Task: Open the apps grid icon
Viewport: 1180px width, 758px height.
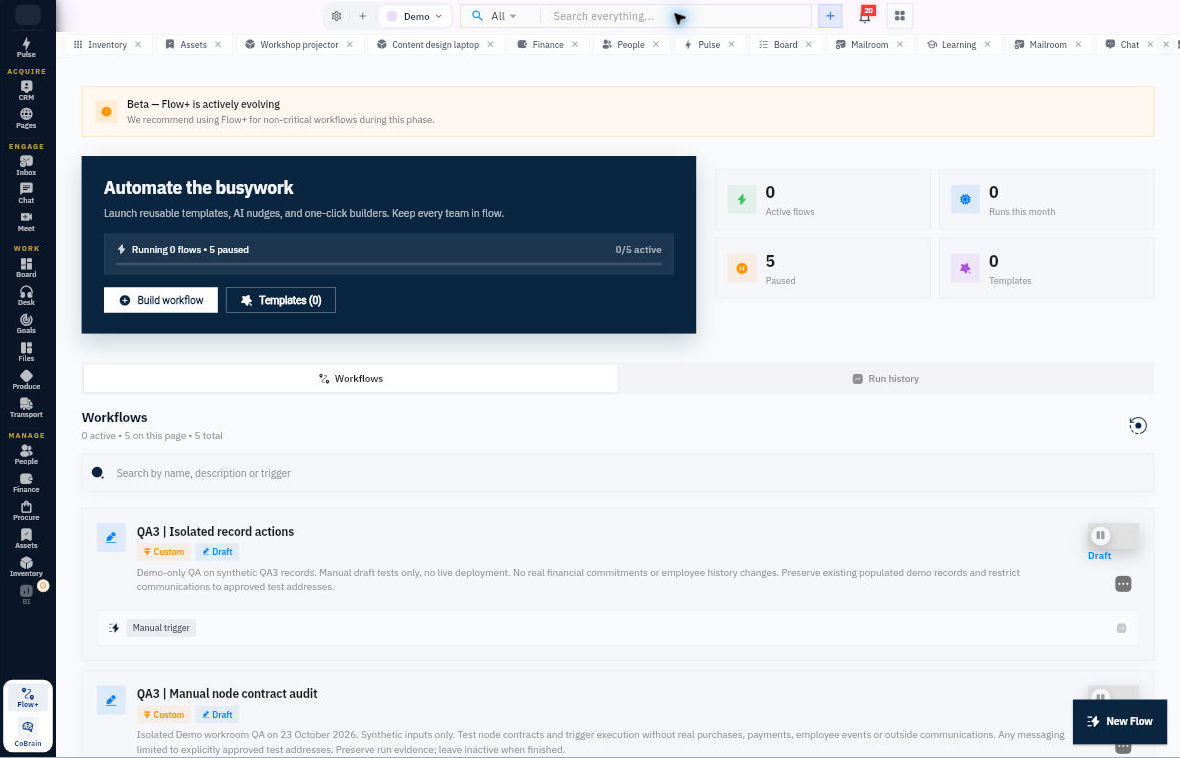Action: (x=899, y=16)
